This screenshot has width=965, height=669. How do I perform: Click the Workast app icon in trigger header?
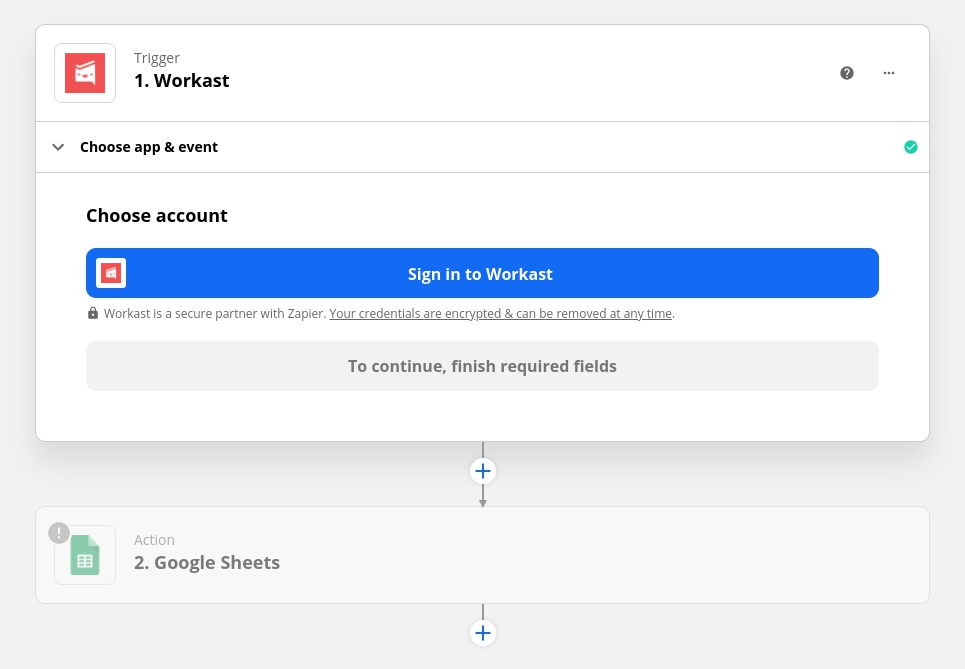point(85,73)
